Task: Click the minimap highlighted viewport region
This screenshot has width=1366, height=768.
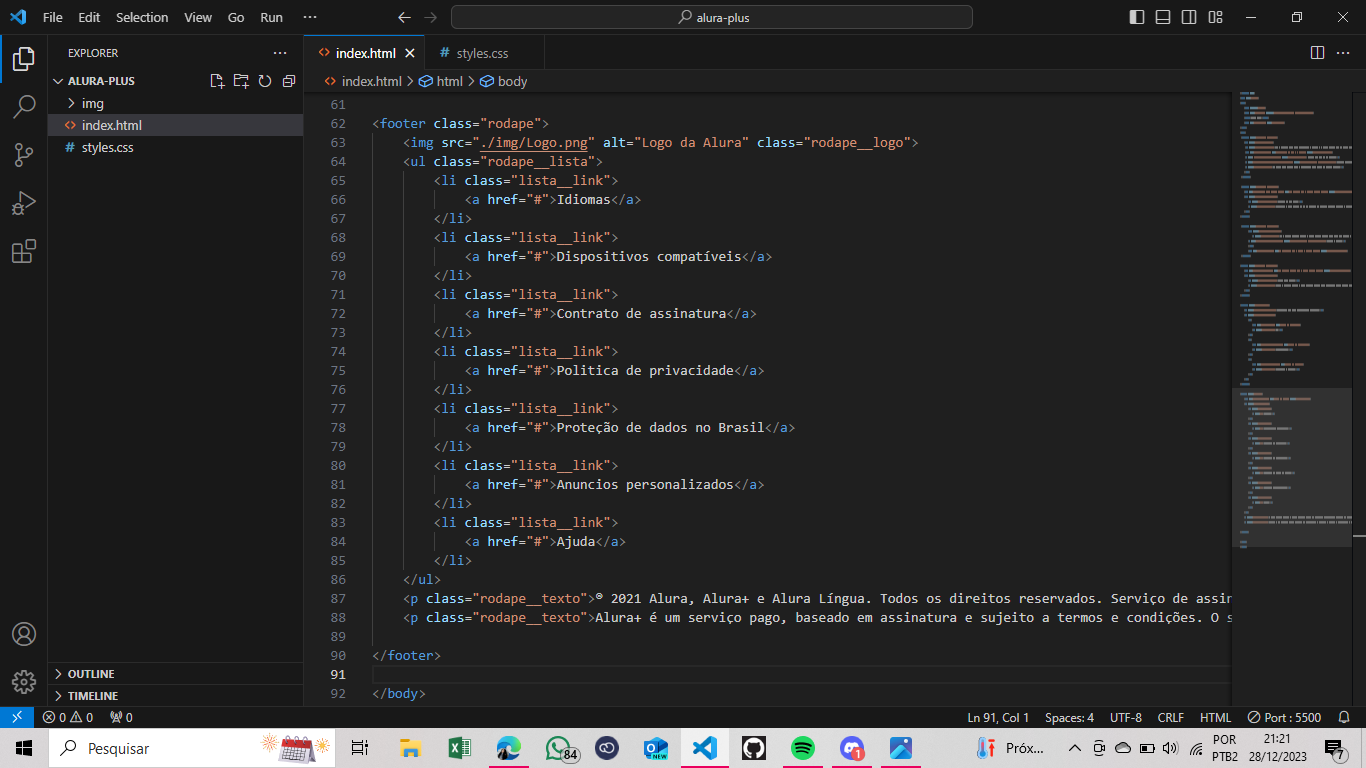Action: tap(1291, 467)
